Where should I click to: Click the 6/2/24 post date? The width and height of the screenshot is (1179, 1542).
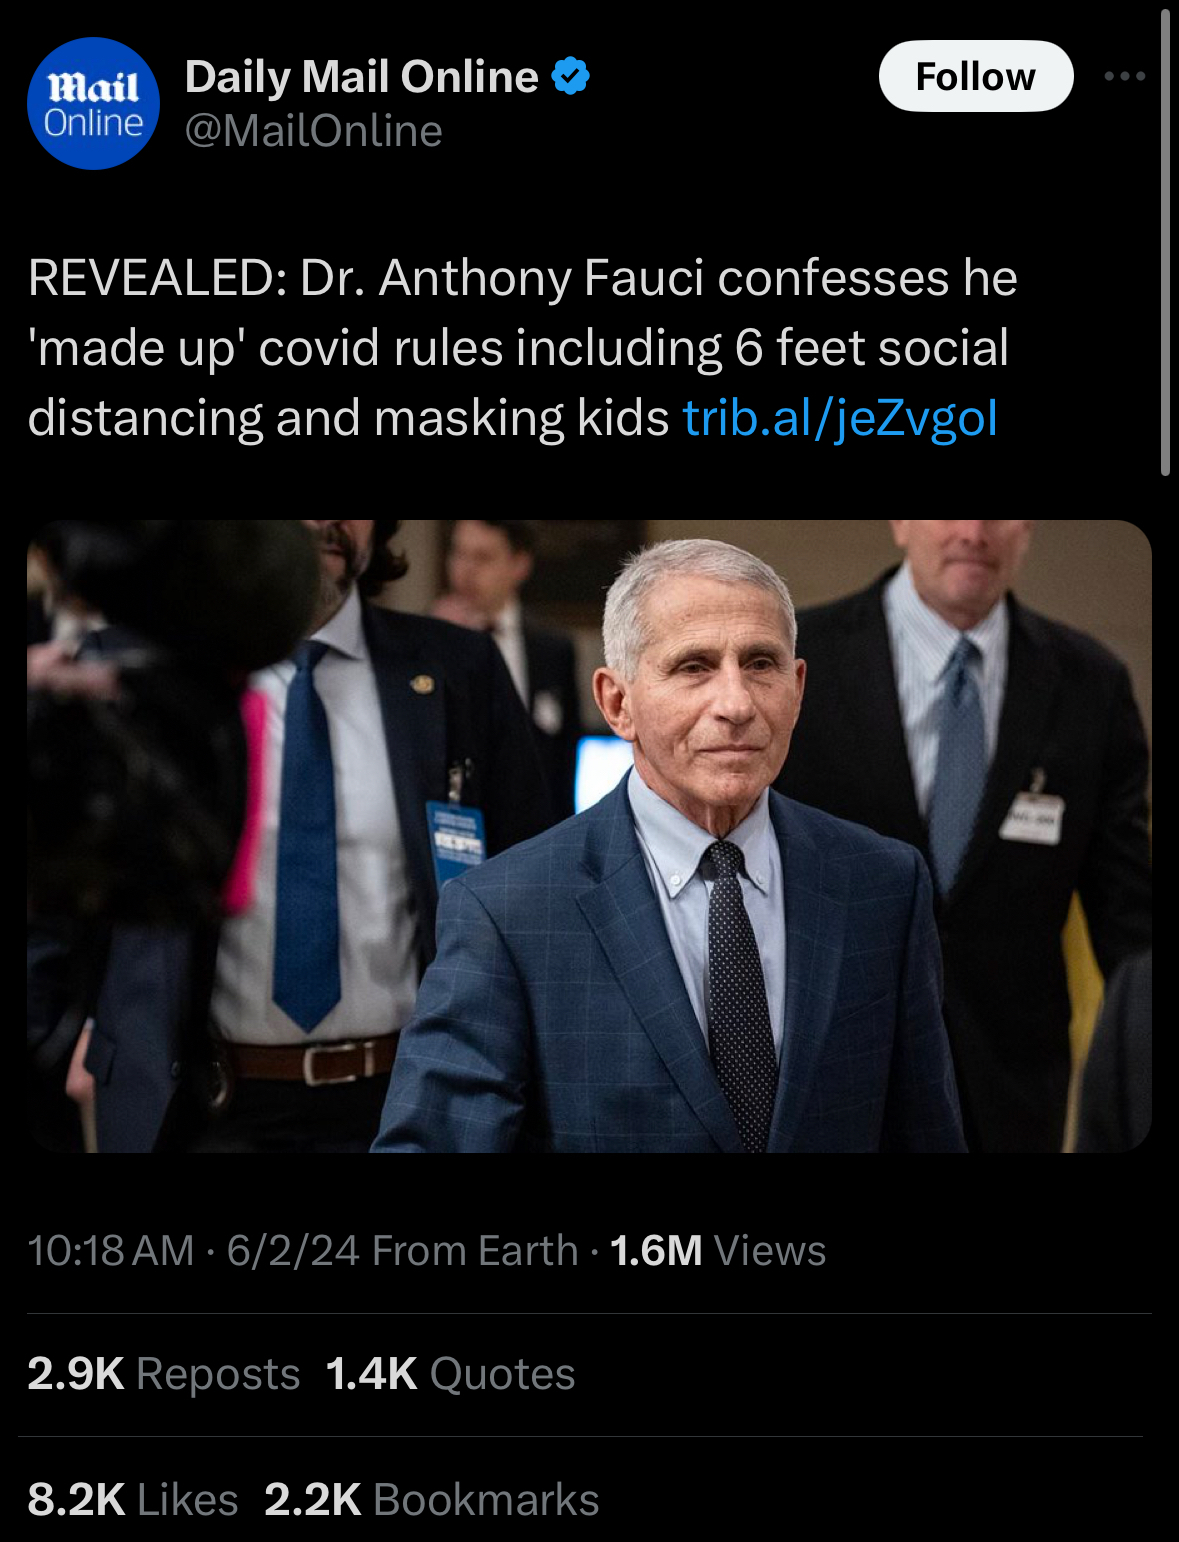click(293, 1251)
